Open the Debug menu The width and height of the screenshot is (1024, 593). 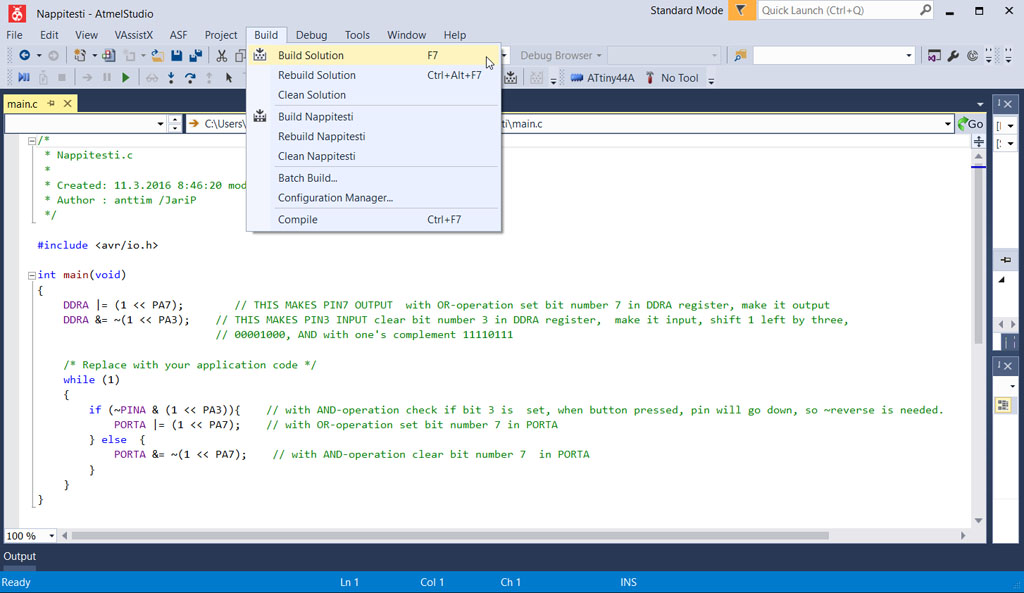[312, 35]
